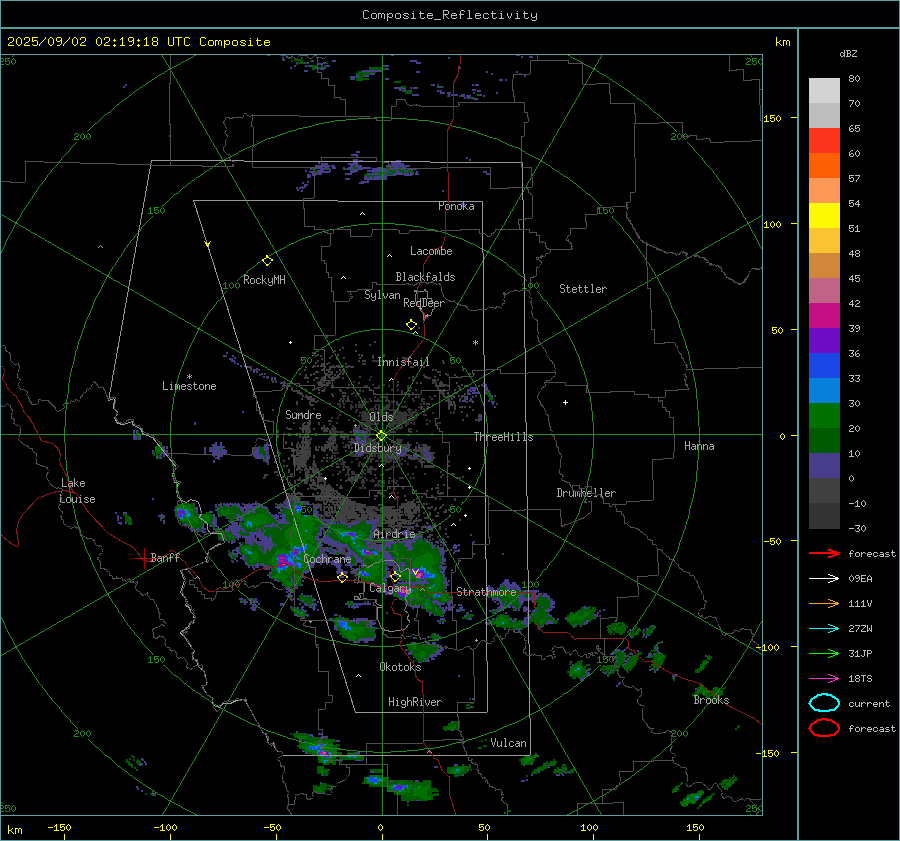Click the Lacombe city label
The image size is (900, 841).
[x=431, y=251]
